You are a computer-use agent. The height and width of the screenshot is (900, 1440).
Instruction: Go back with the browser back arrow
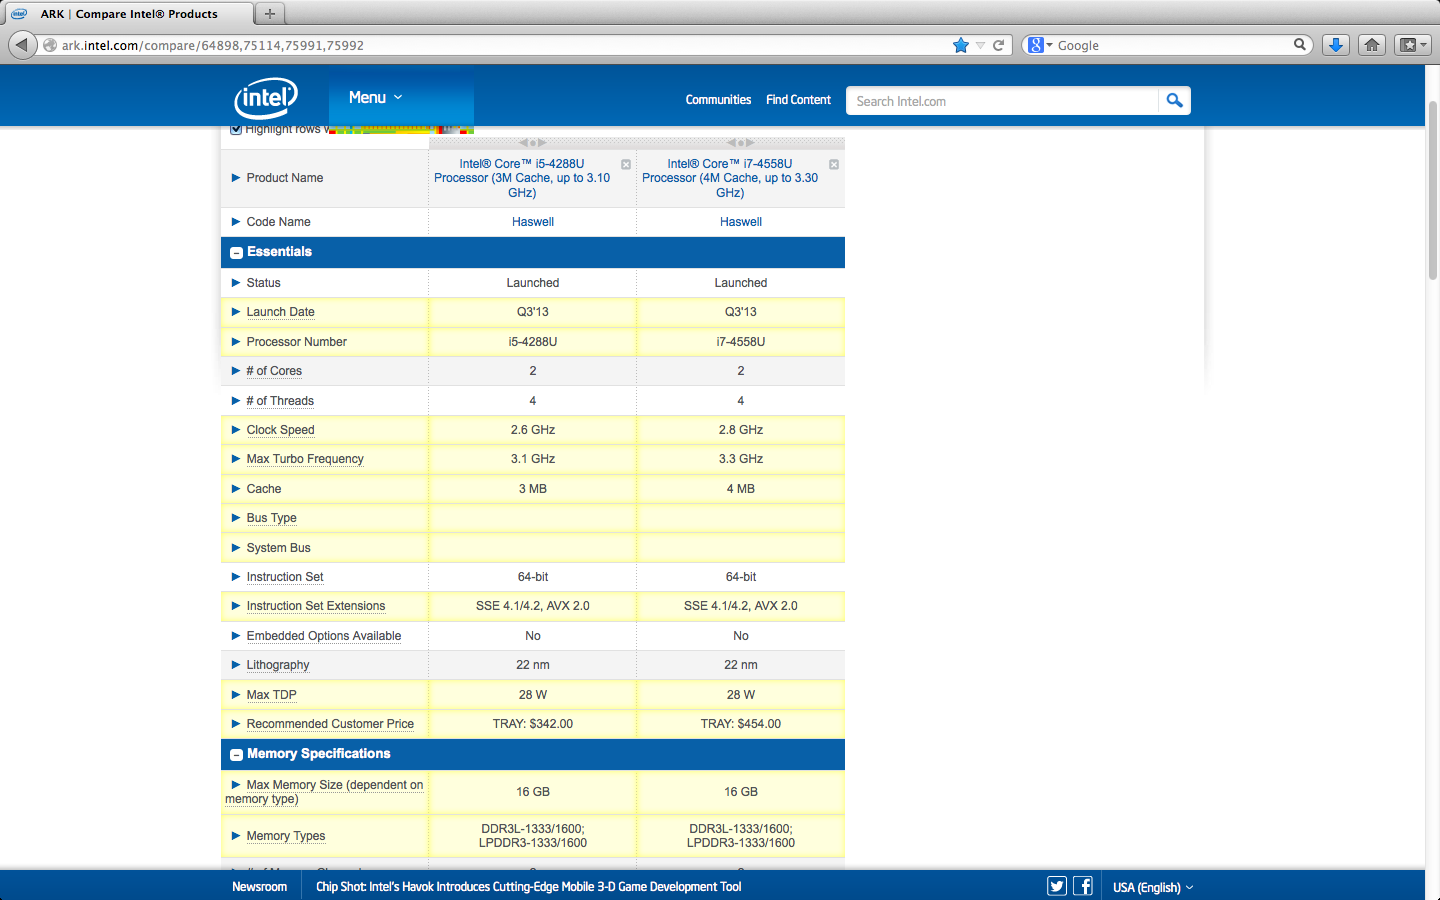(x=22, y=45)
